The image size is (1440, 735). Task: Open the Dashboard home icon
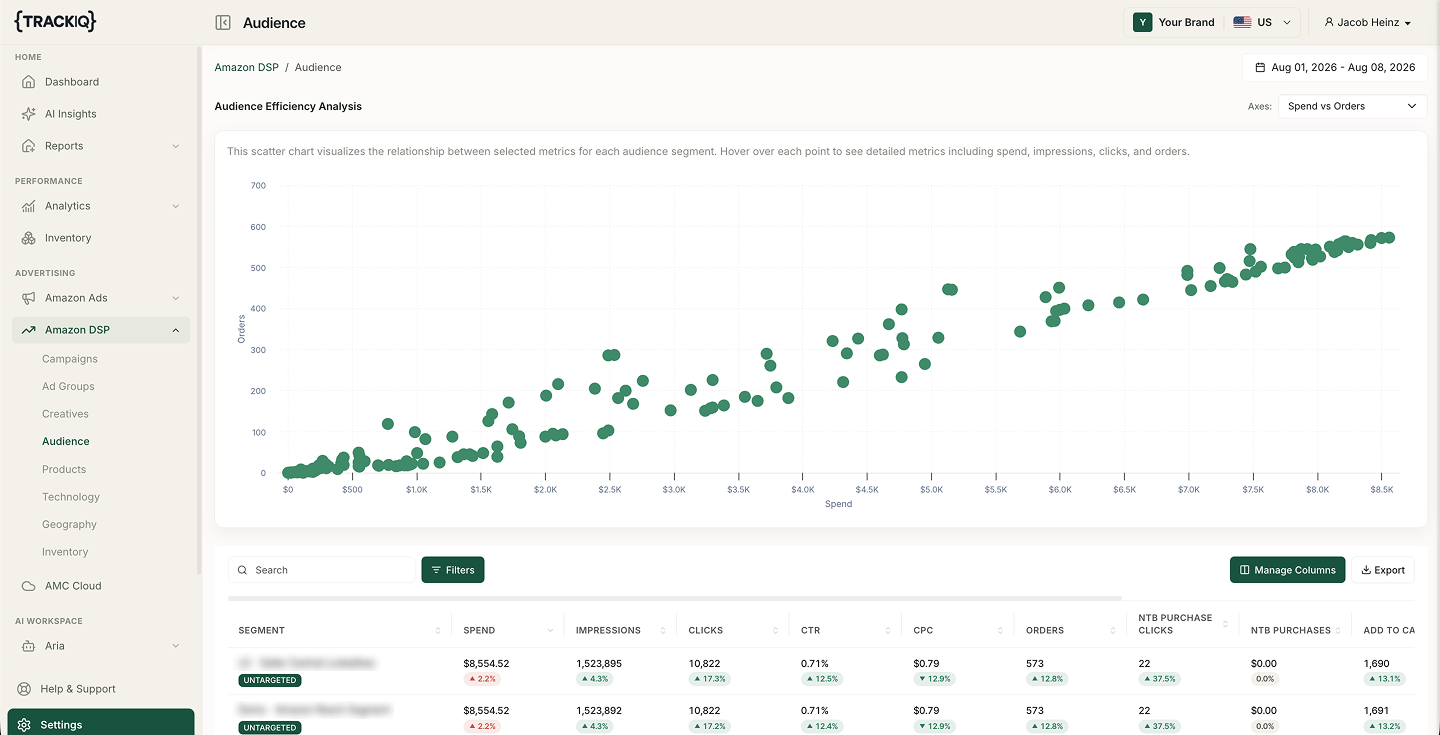tap(29, 82)
